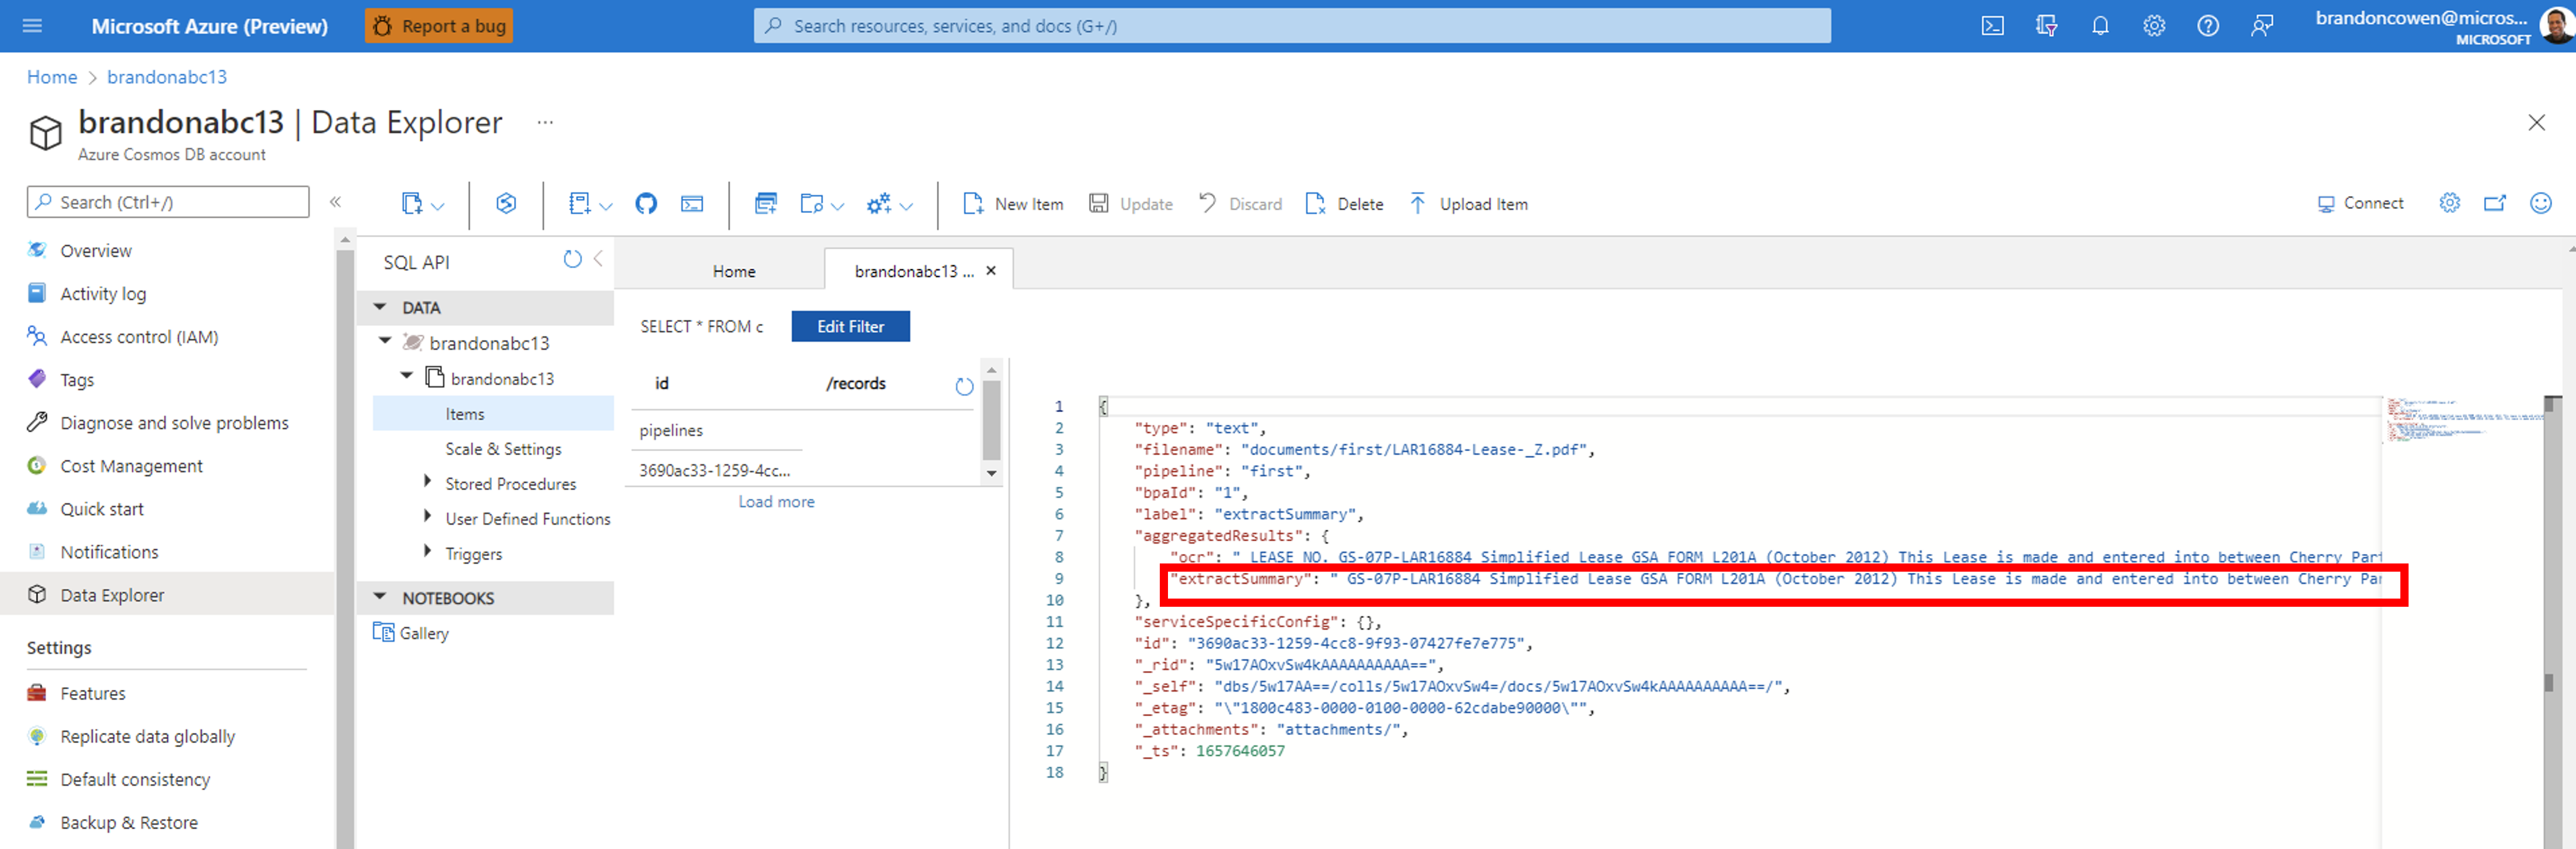Expand the Stored Procedures node
The height and width of the screenshot is (849, 2576).
(x=428, y=483)
